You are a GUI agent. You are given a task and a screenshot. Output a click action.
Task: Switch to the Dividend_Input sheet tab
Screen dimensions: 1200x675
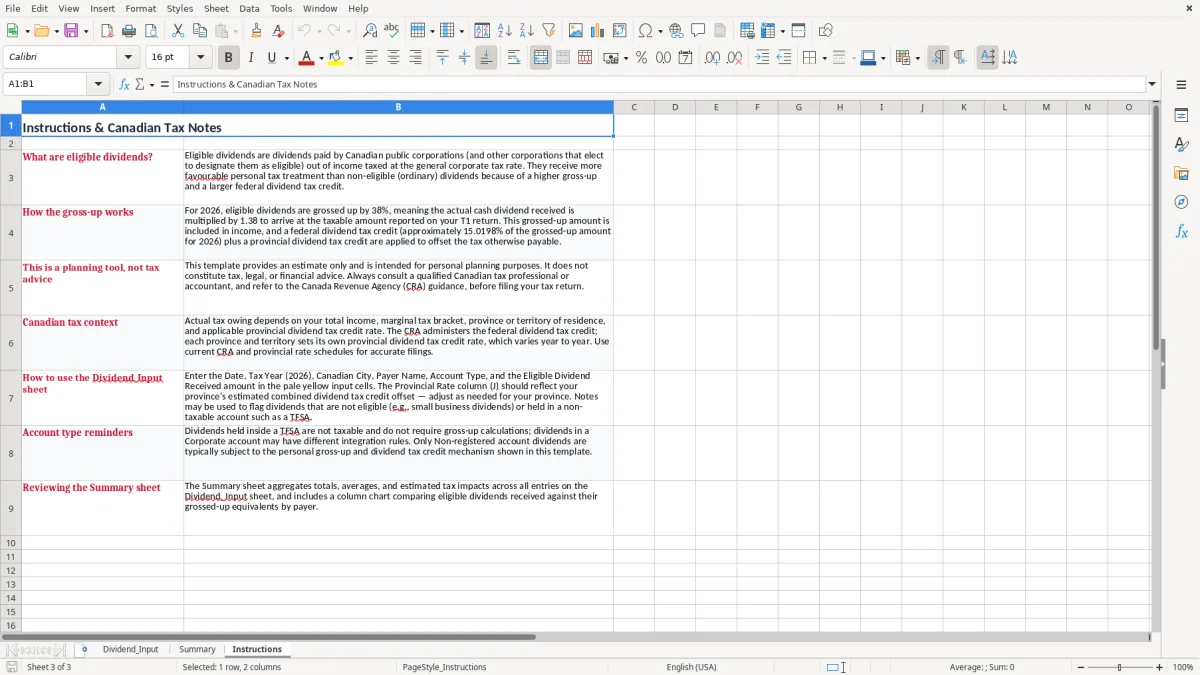[130, 649]
